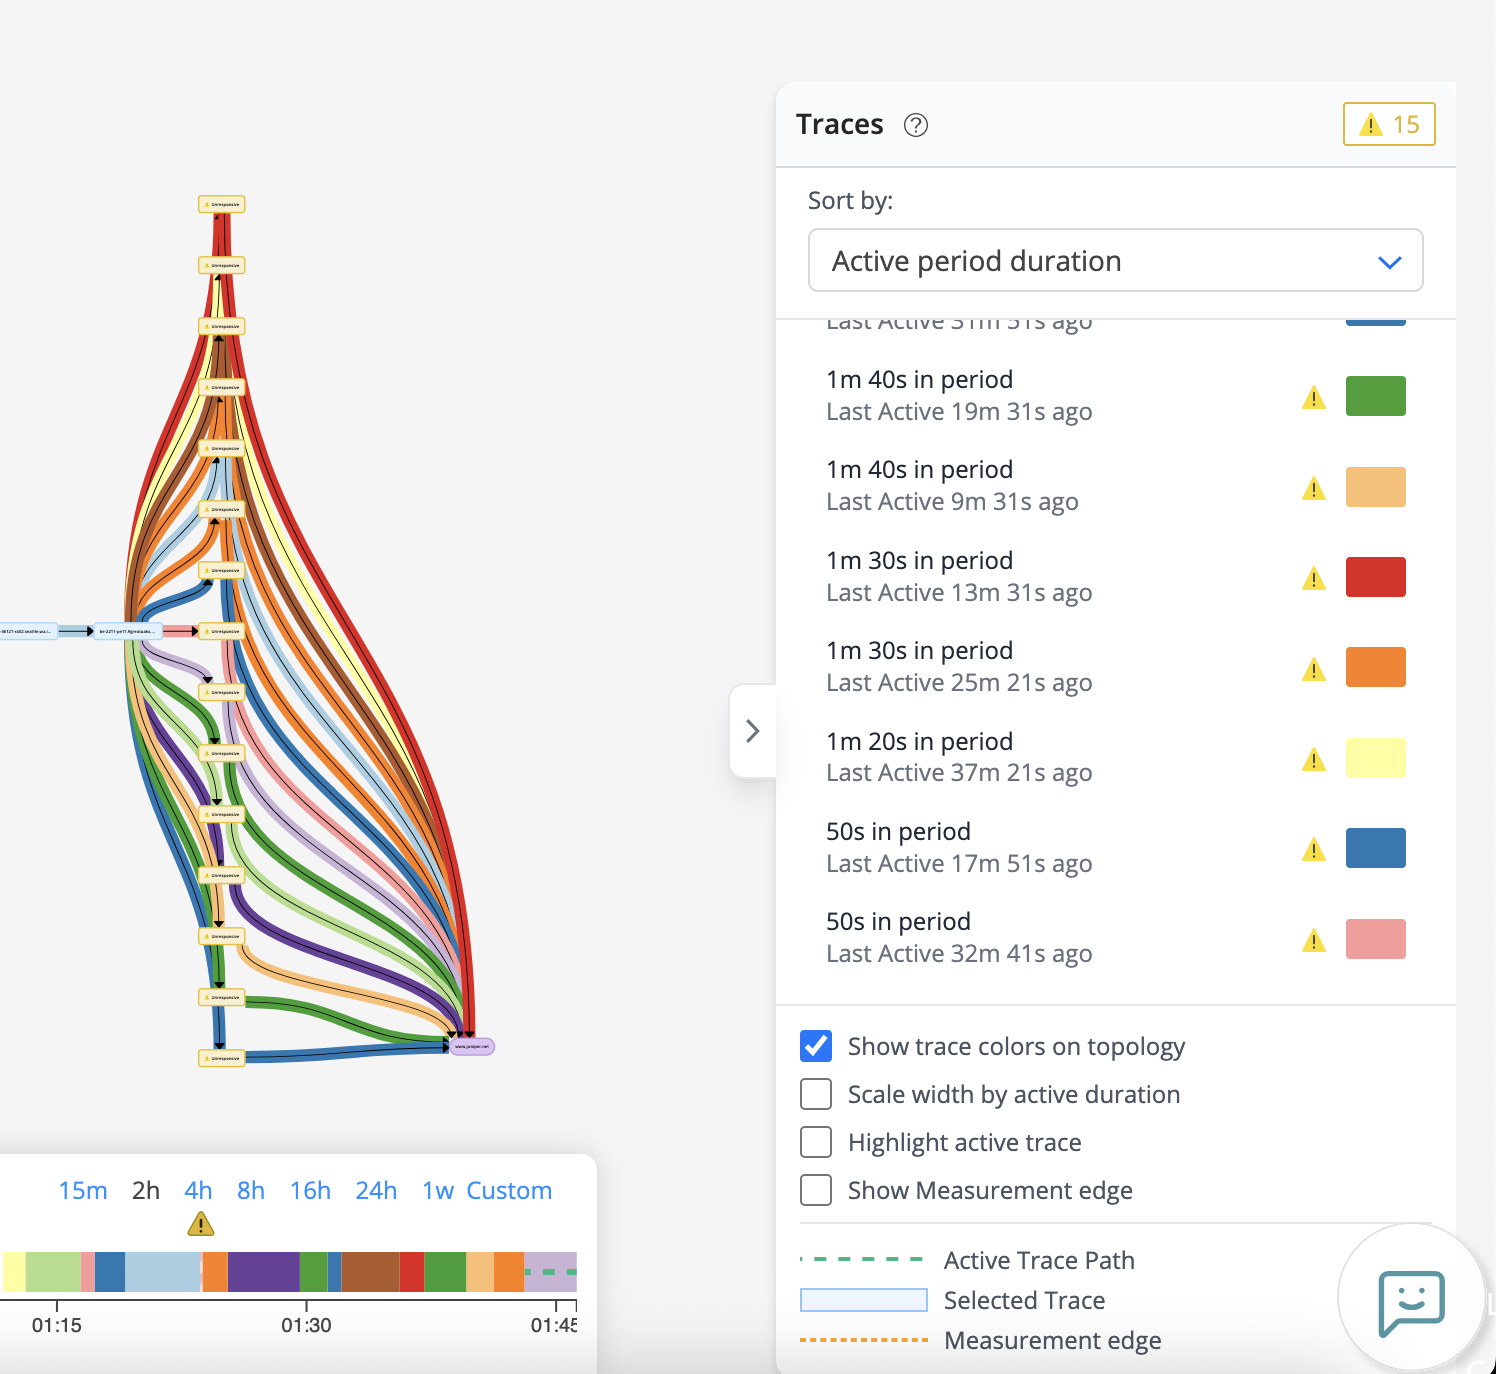1496x1374 pixels.
Task: Open the Custom time range option
Action: tap(509, 1190)
